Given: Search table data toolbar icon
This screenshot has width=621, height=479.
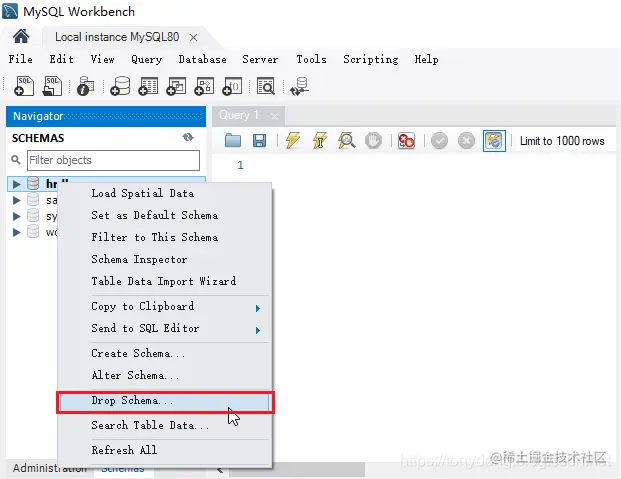Looking at the screenshot, I should pos(266,86).
